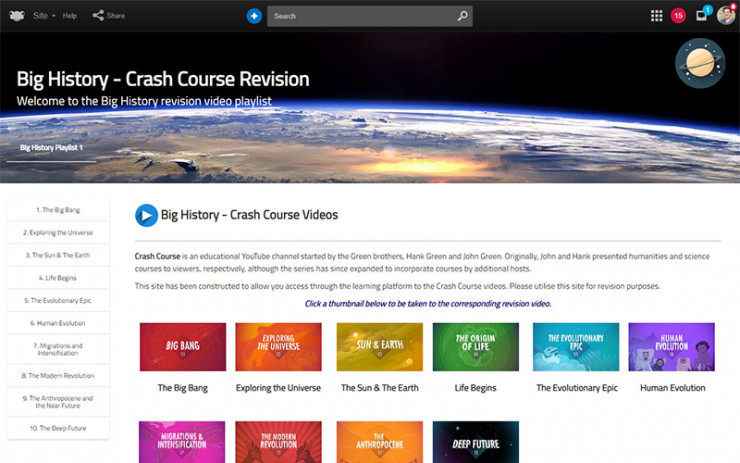Open sidebar item 5. The Evolutionary Epic
The width and height of the screenshot is (740, 463).
click(x=58, y=301)
